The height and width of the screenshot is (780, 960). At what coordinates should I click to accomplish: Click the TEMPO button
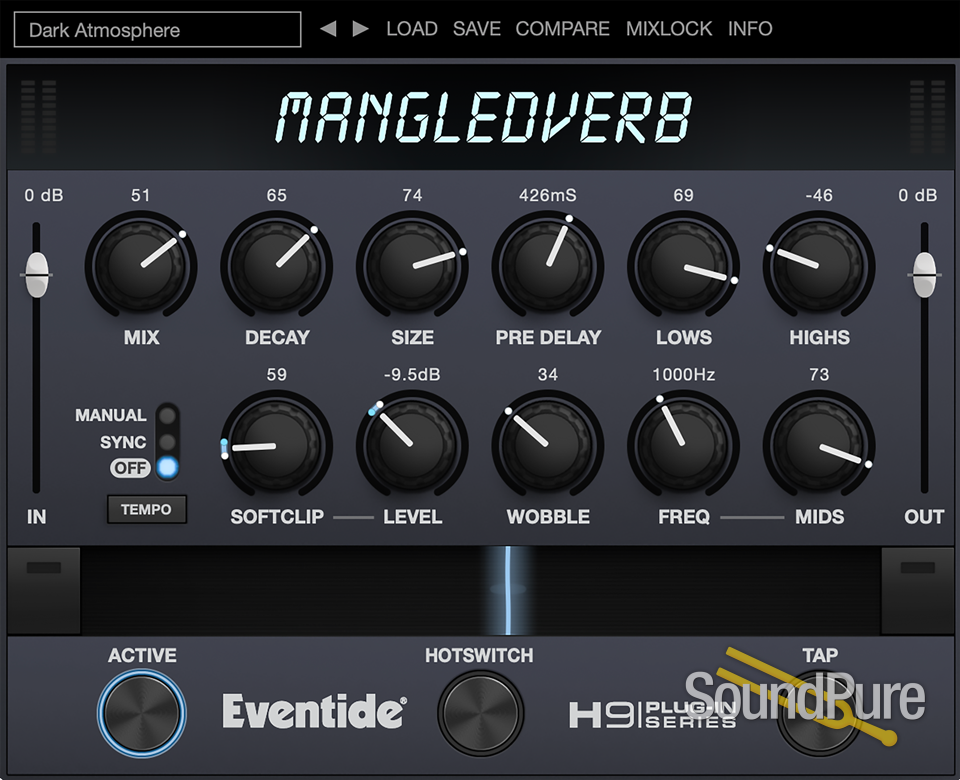pyautogui.click(x=147, y=509)
